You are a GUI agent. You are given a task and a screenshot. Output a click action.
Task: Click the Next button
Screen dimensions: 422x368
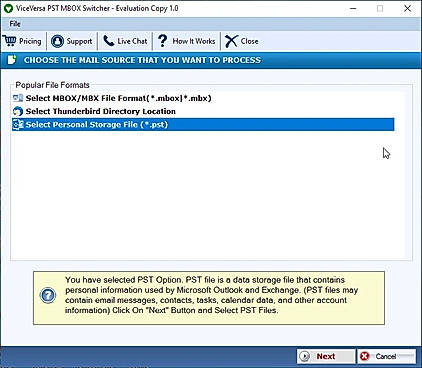326,356
